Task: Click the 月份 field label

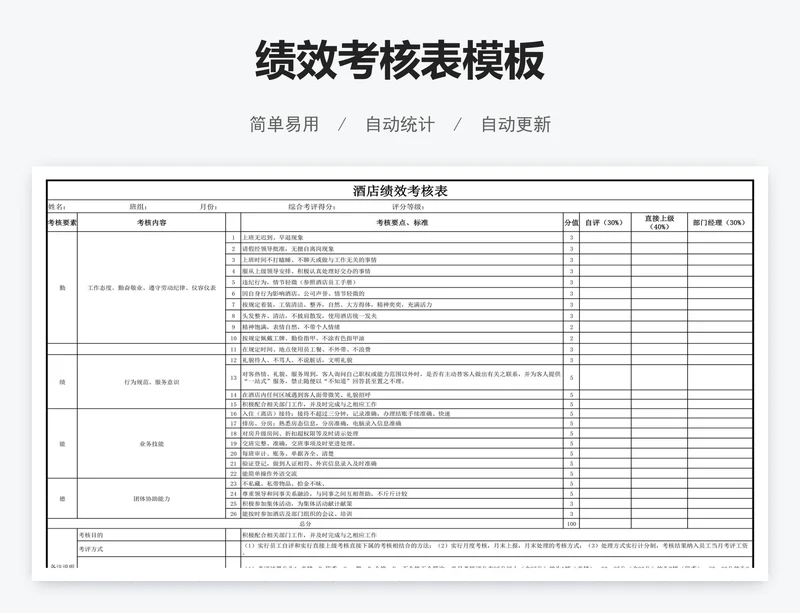Action: 209,207
